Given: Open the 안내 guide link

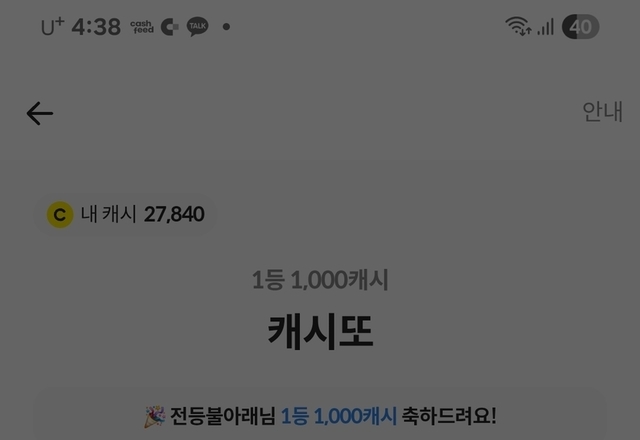Looking at the screenshot, I should click(602, 111).
